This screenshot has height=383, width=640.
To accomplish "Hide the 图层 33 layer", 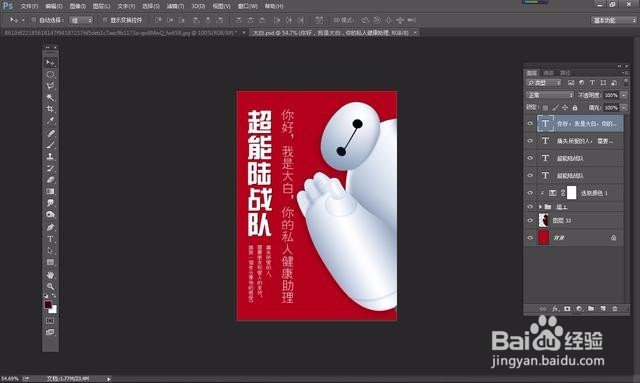I will coord(530,220).
